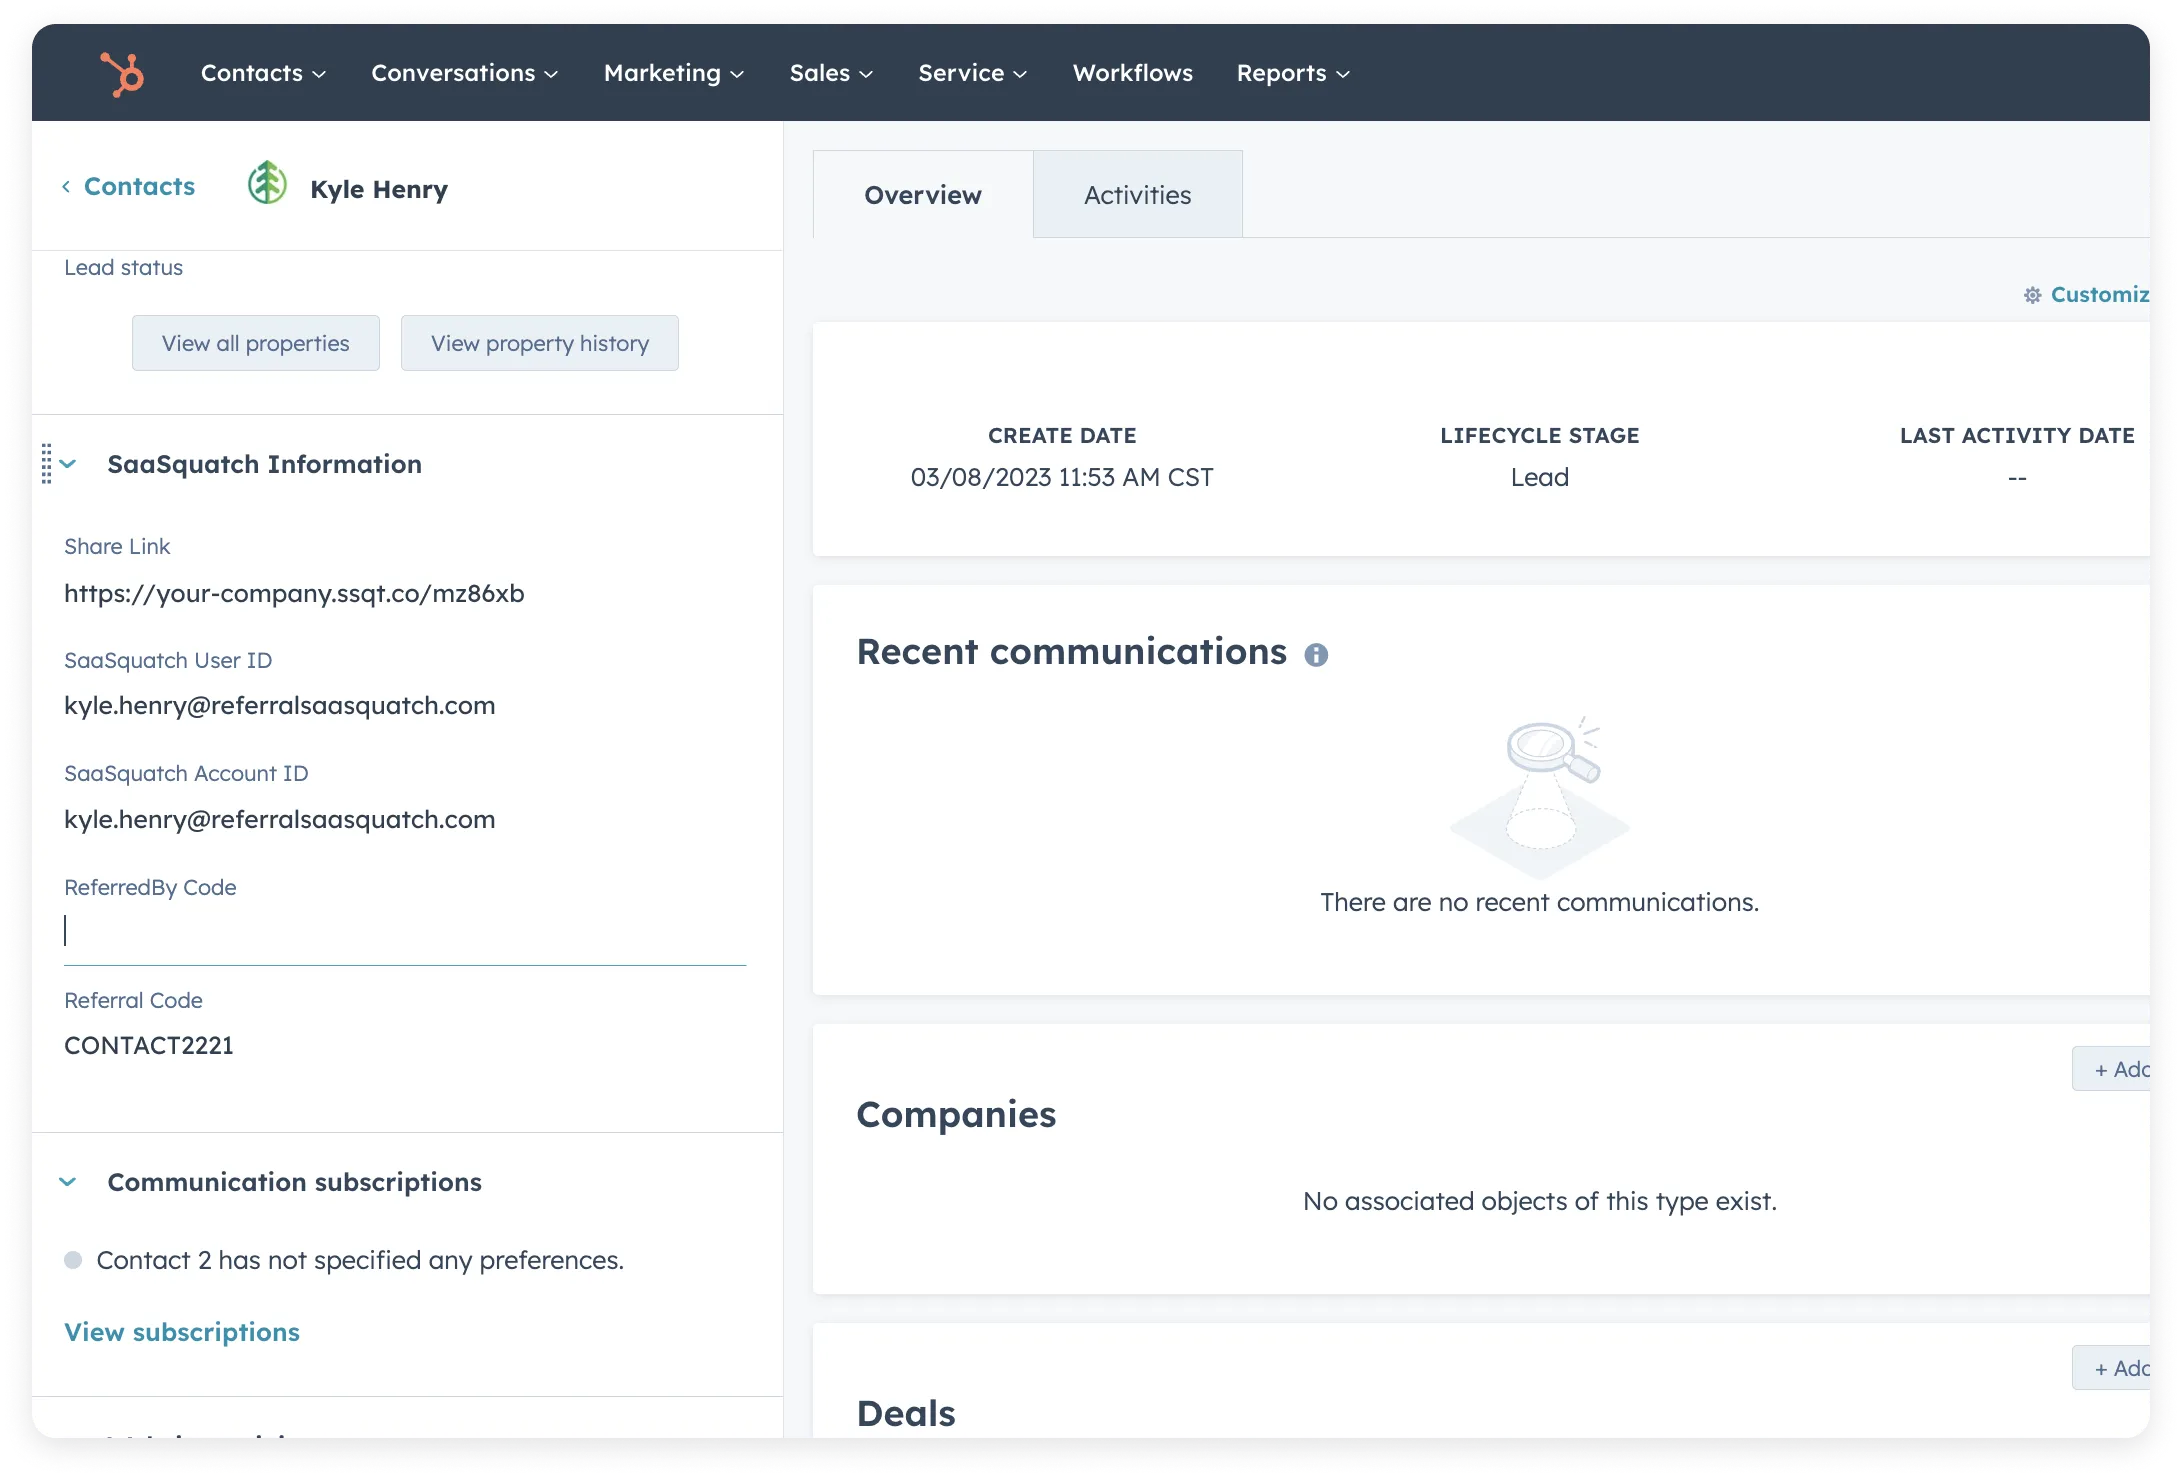Collapse the SaaSquatch Information section

pos(68,464)
